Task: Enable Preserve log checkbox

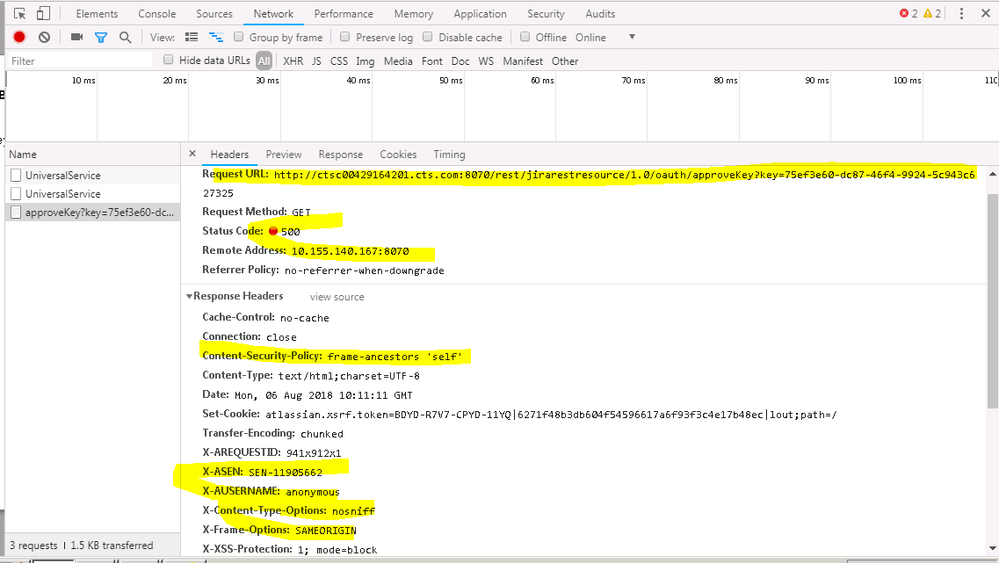Action: point(345,37)
